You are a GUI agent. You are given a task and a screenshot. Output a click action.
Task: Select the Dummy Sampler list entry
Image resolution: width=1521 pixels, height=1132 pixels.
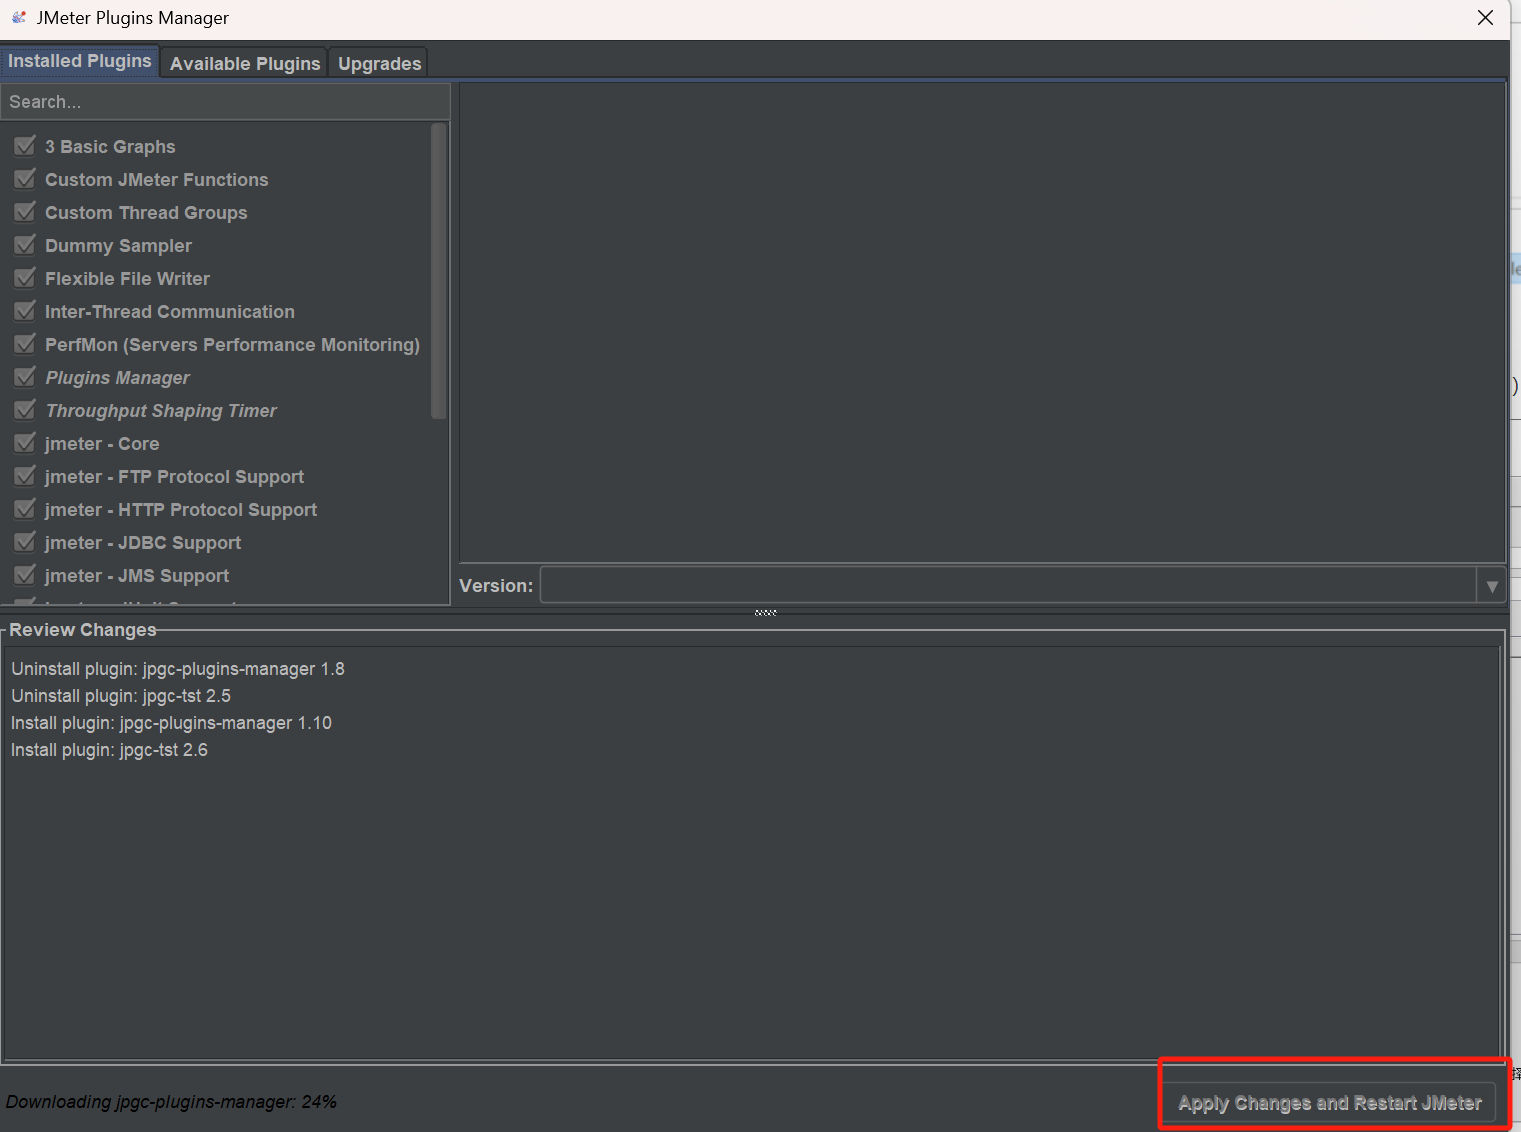point(118,246)
